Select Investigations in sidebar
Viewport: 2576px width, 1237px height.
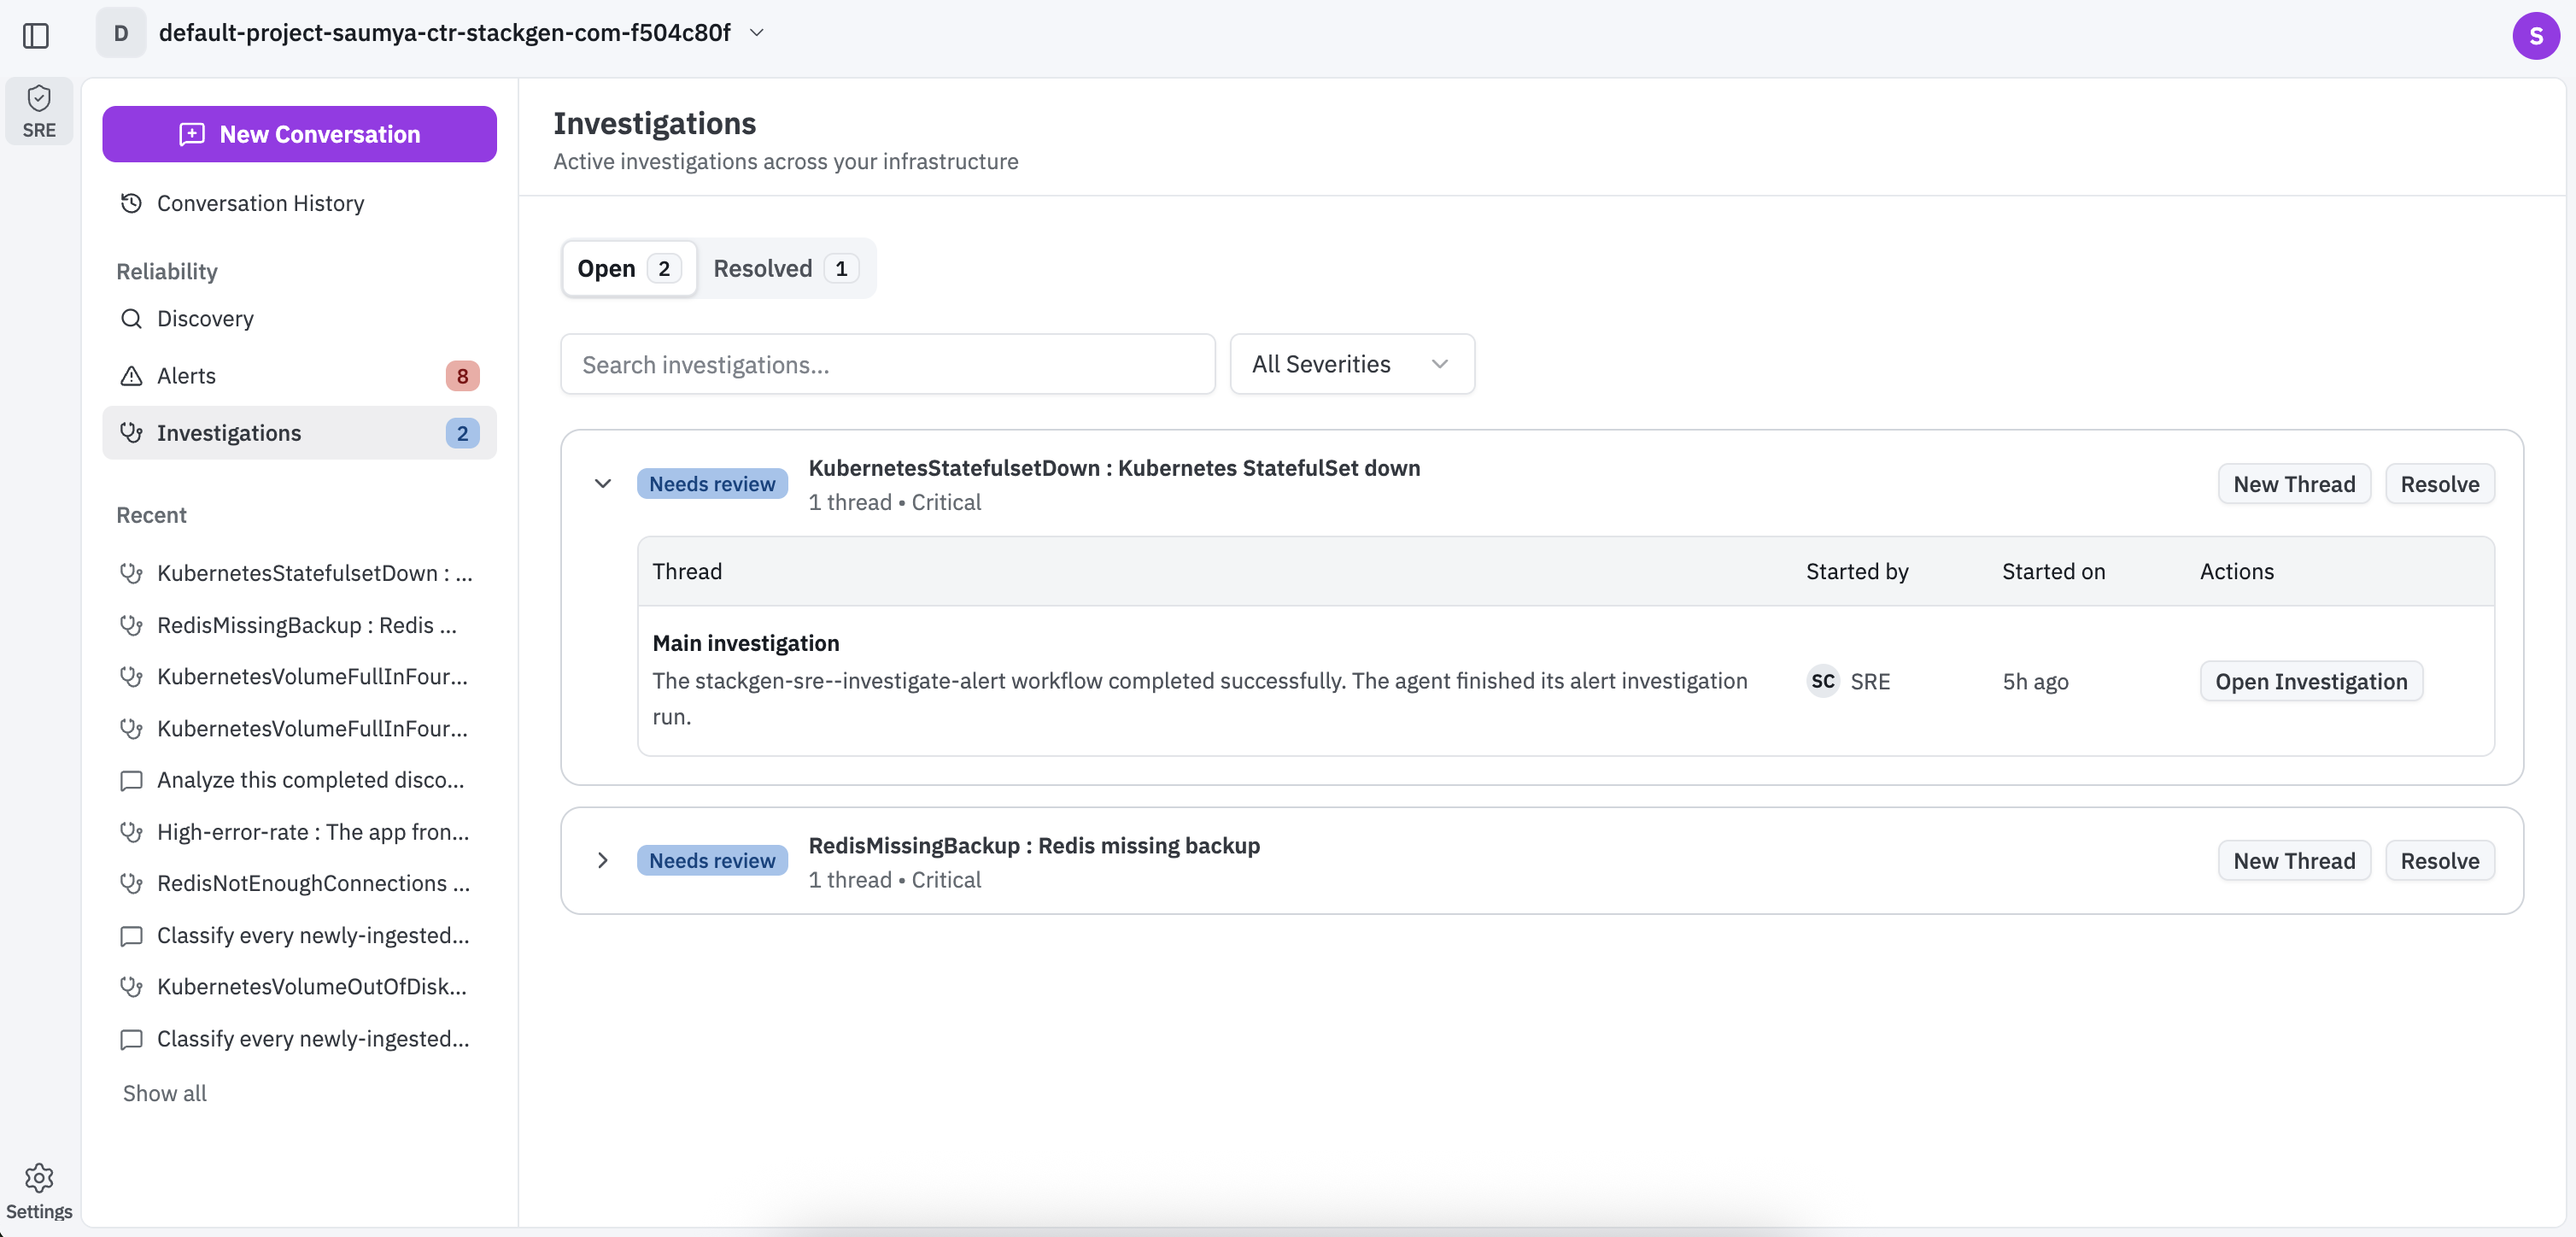pos(299,433)
